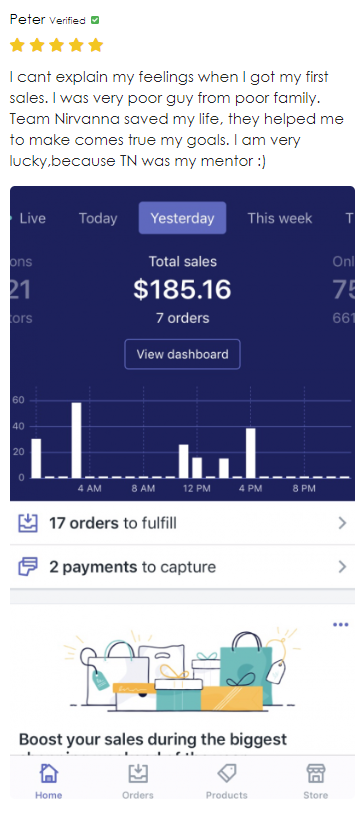Click the orders to fulfill inbox icon
Viewport: 364px width, 823px height.
pyautogui.click(x=28, y=523)
